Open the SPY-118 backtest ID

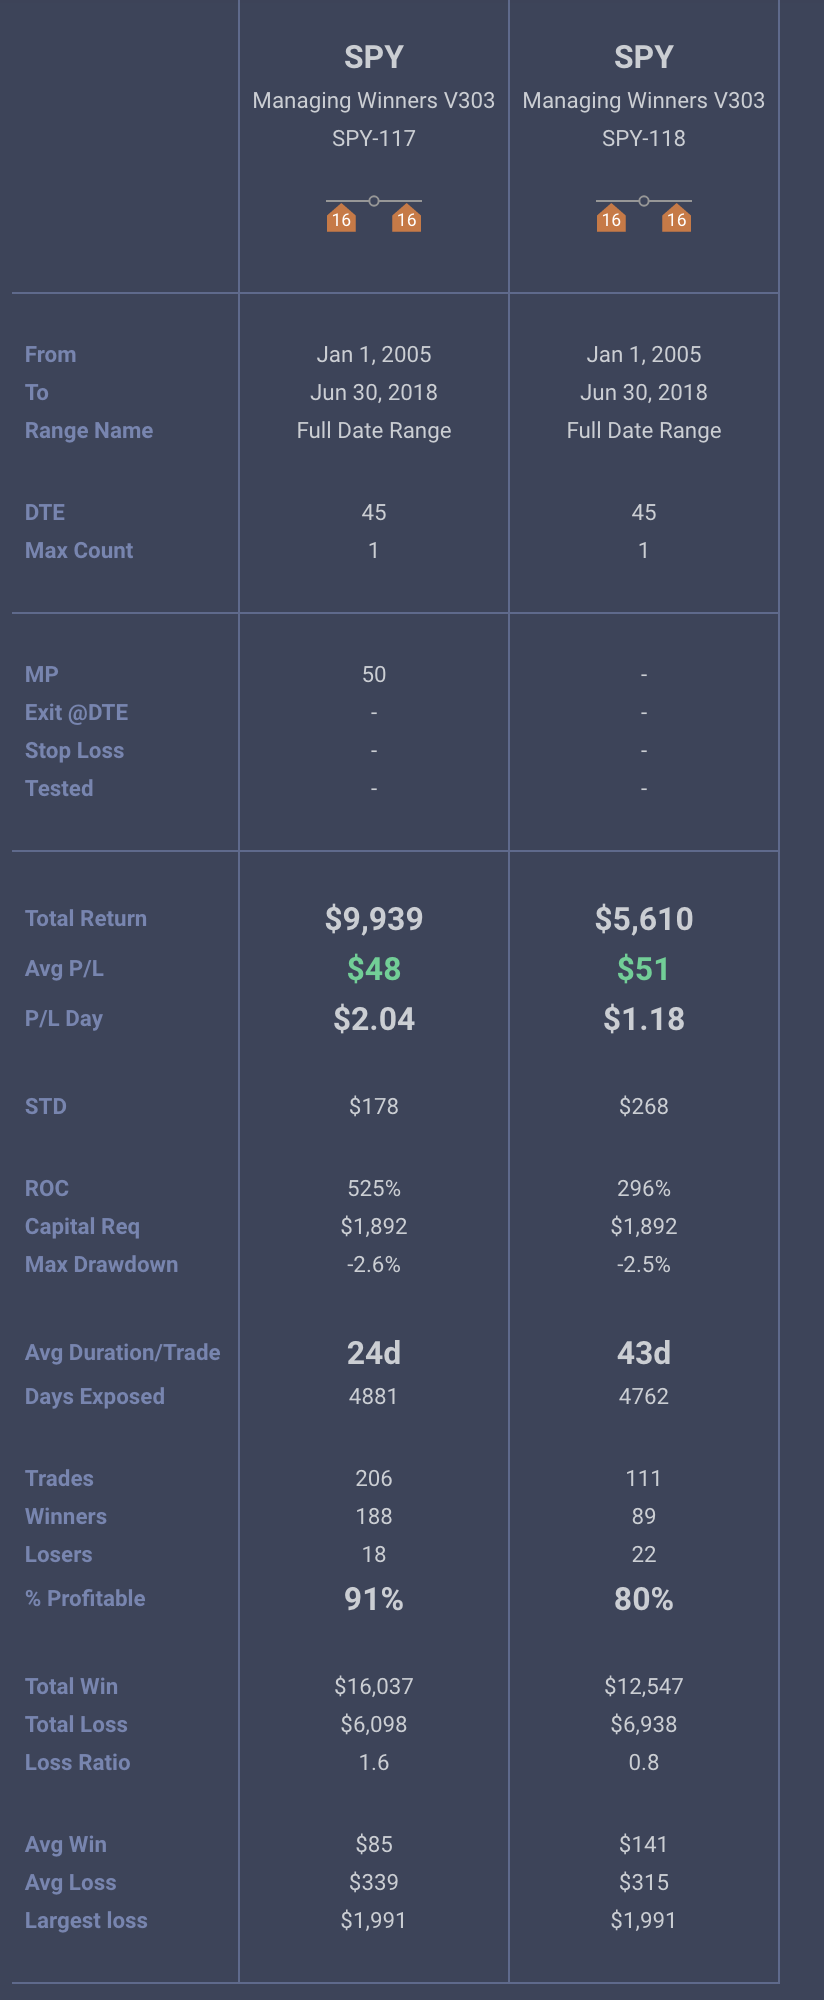pyautogui.click(x=644, y=138)
